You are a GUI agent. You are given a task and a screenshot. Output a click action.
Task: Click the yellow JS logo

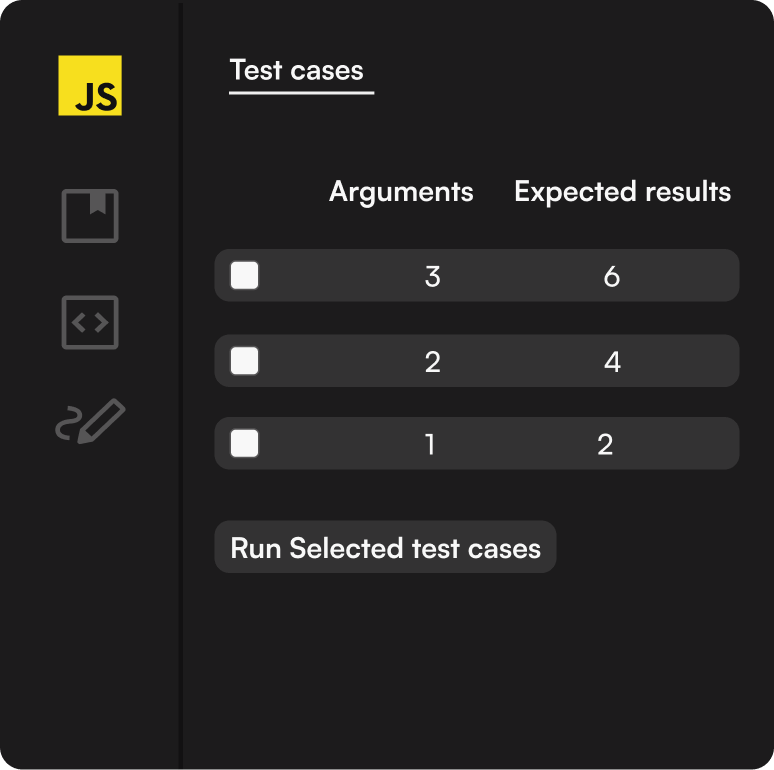[x=90, y=86]
